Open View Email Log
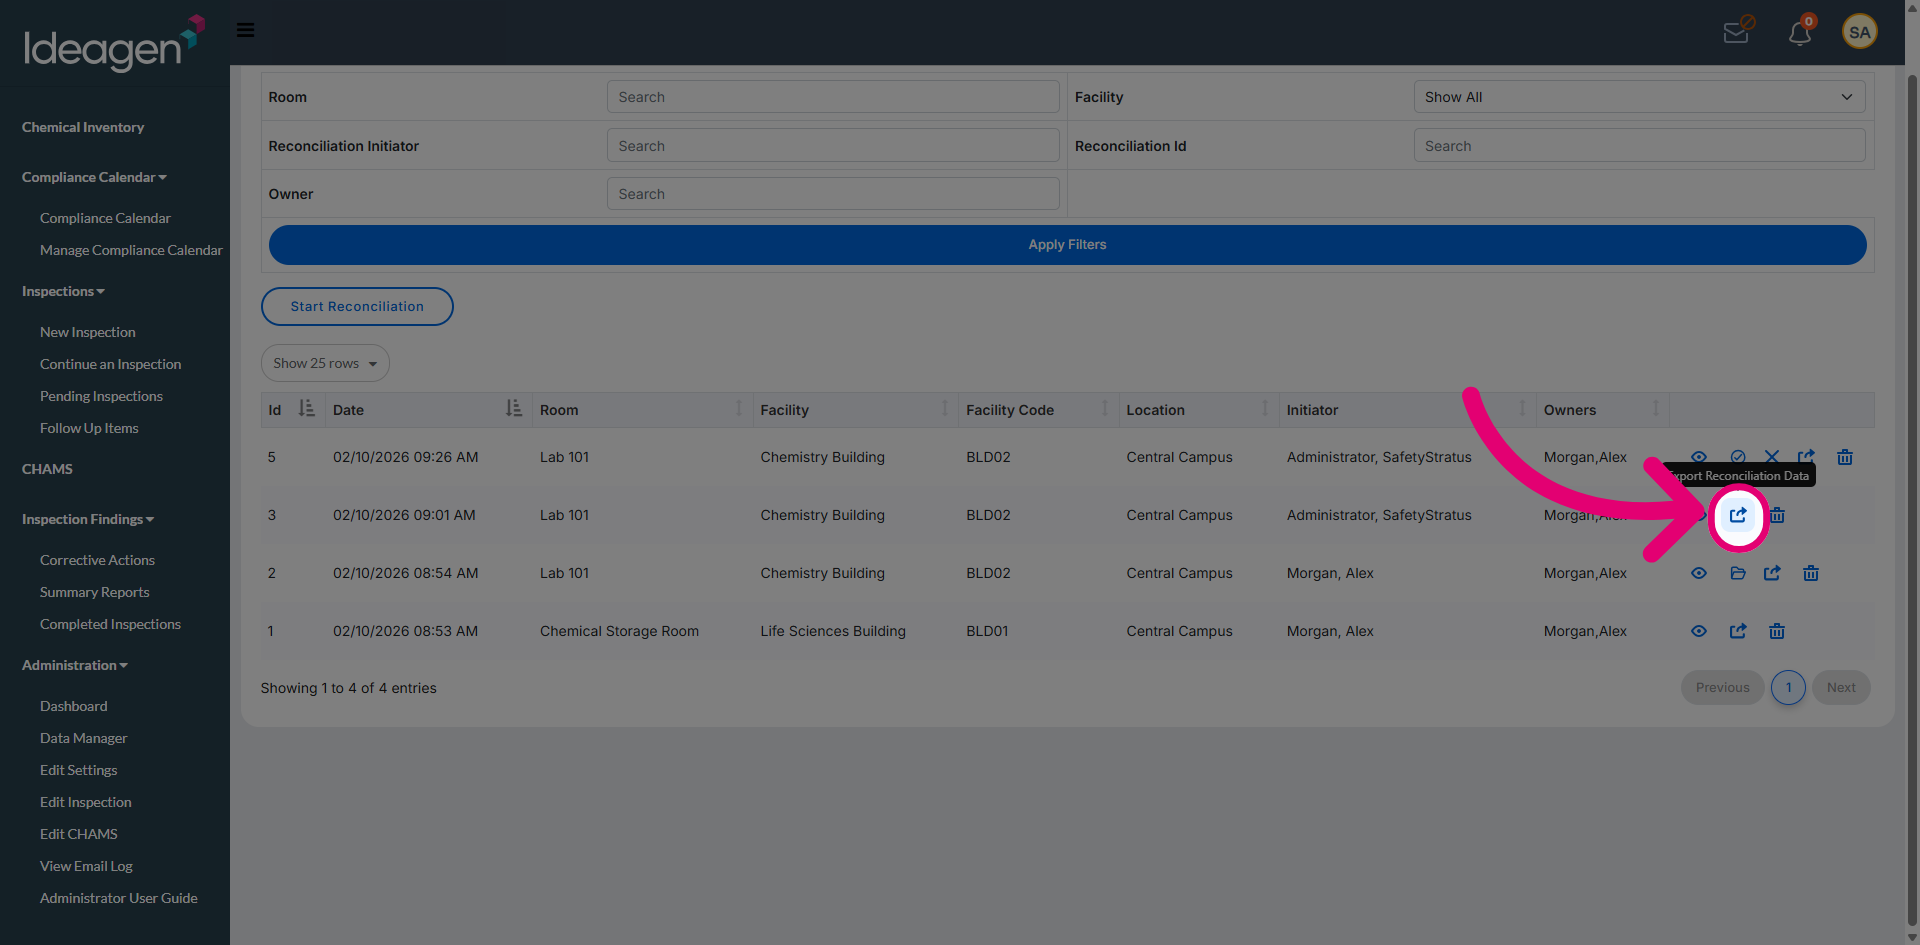Image resolution: width=1920 pixels, height=945 pixels. coord(86,866)
